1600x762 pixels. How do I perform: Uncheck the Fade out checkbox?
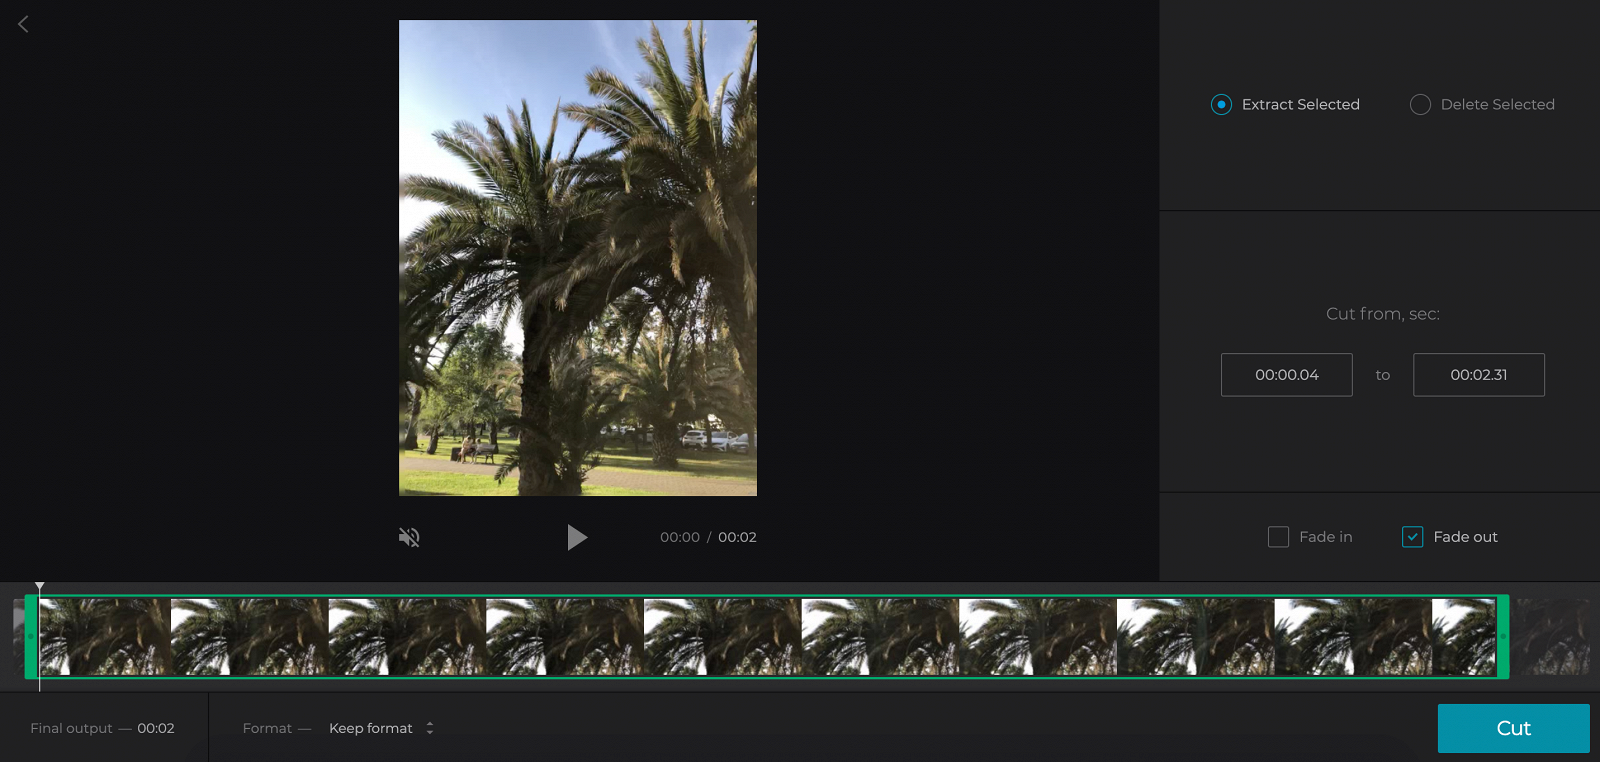tap(1412, 537)
